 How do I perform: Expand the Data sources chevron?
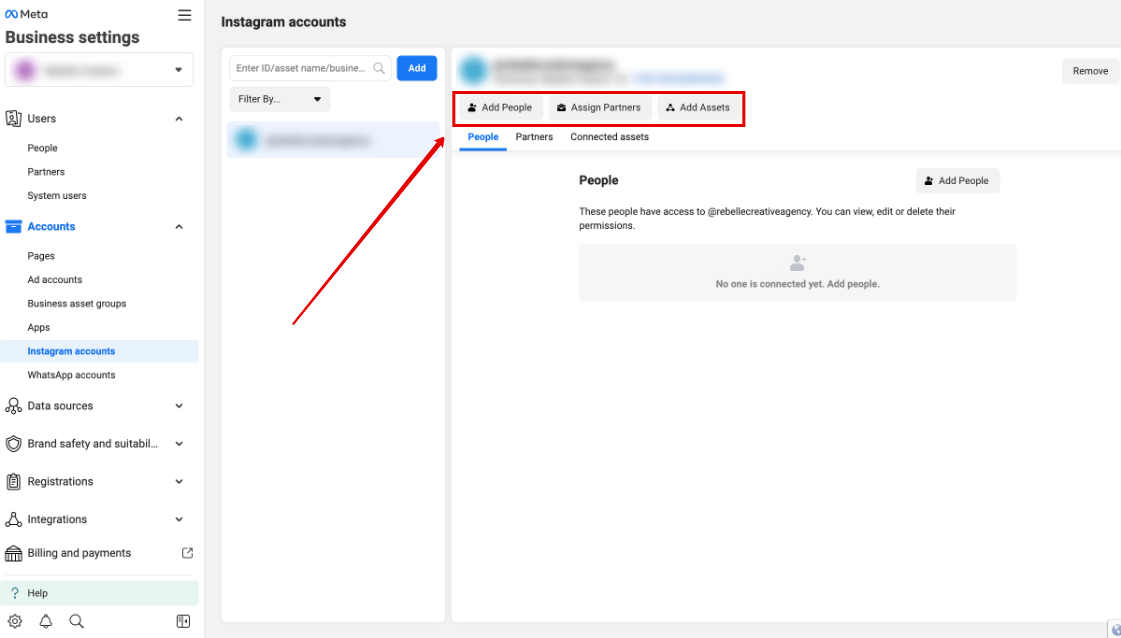(x=179, y=406)
